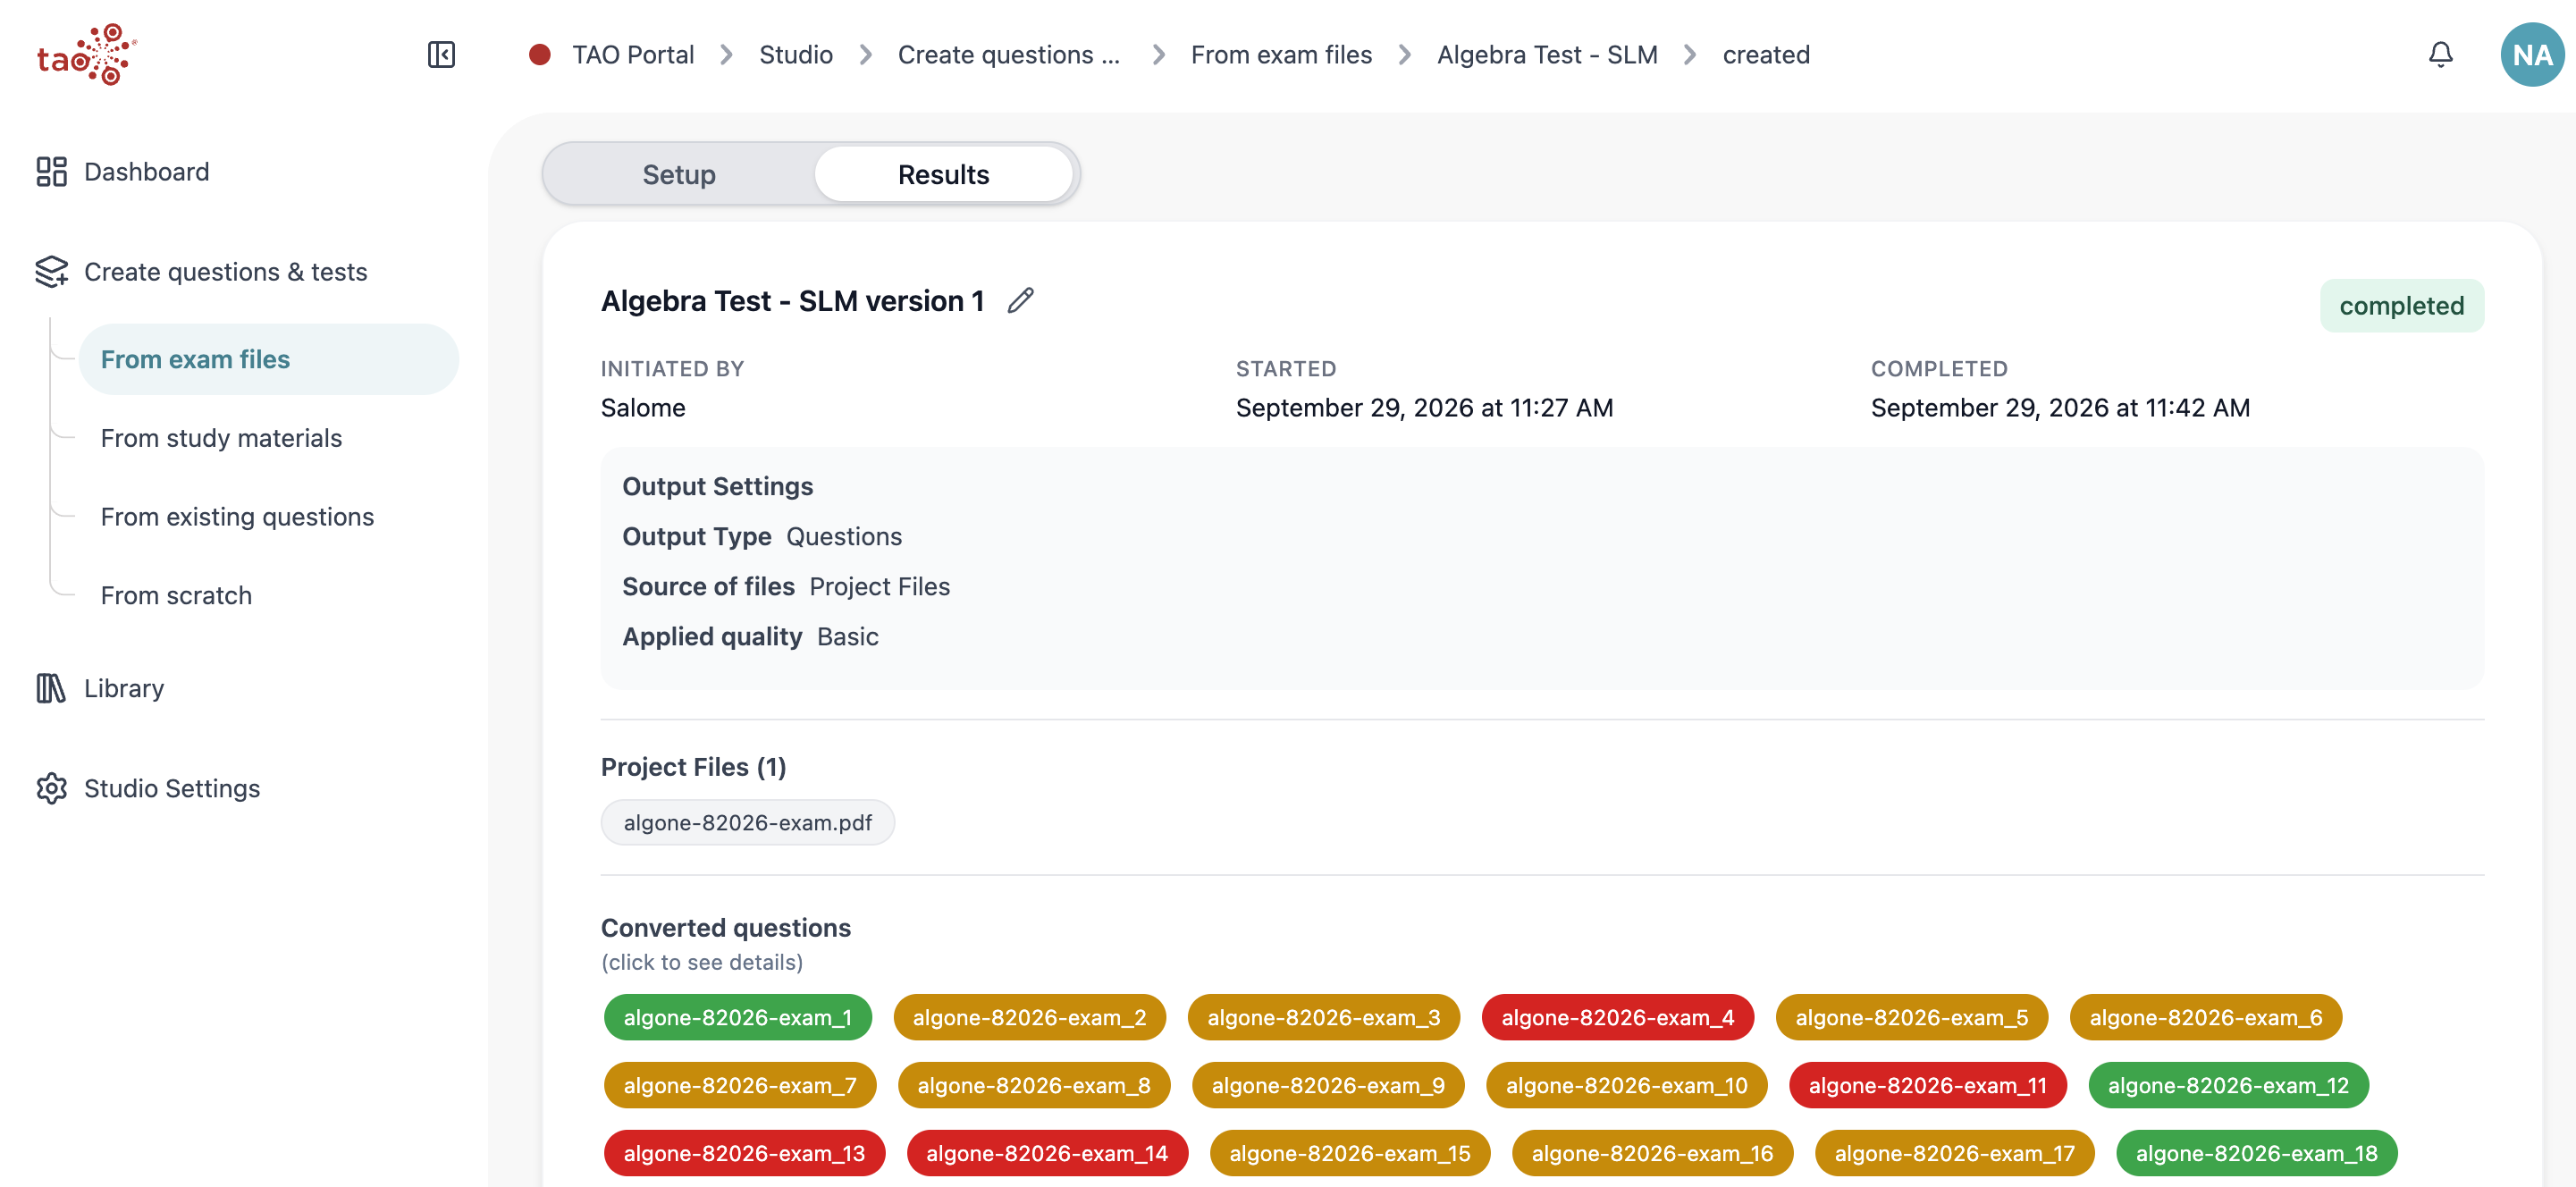Open question algone-82026-exam_4

coord(1617,1017)
